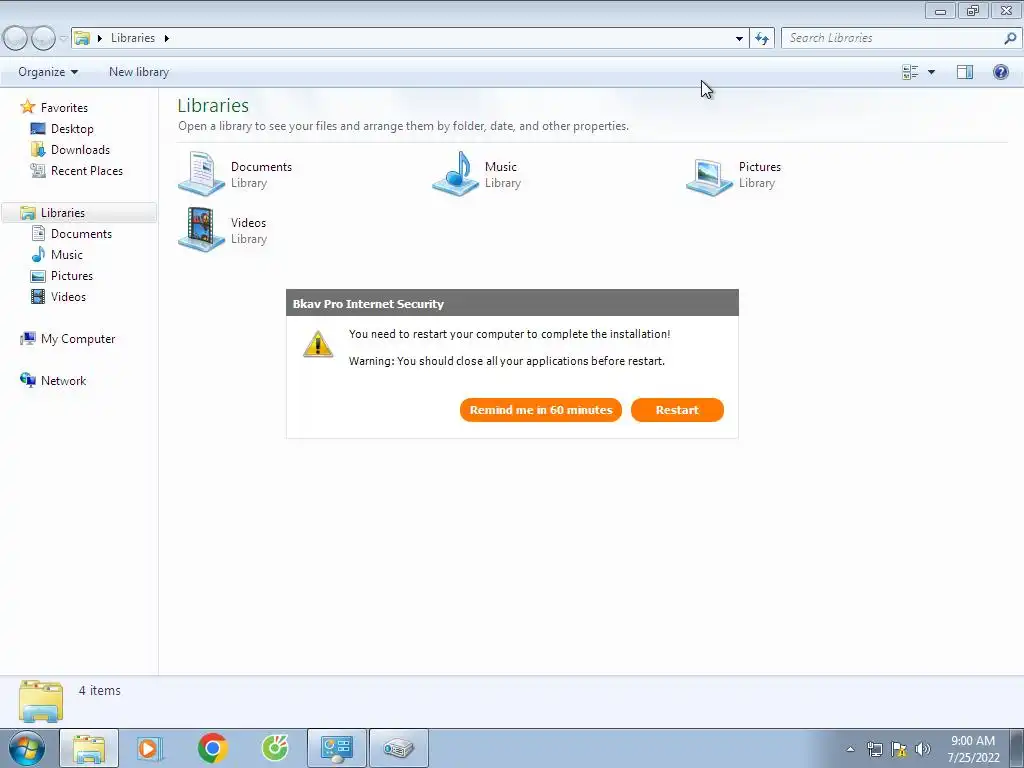This screenshot has width=1024, height=768.
Task: Select Desktop under Favorites
Action: pos(72,129)
